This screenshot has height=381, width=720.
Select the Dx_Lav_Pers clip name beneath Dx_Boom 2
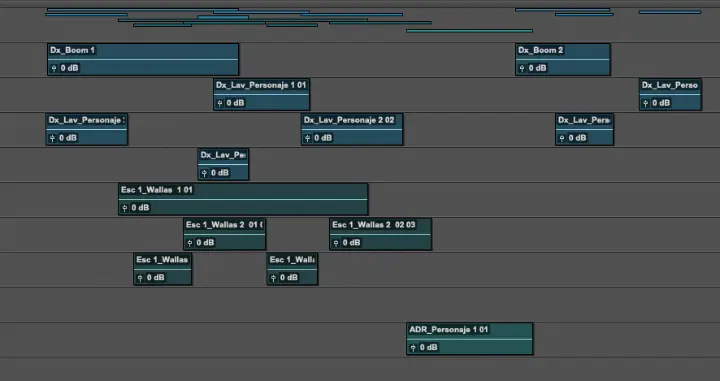(x=584, y=120)
